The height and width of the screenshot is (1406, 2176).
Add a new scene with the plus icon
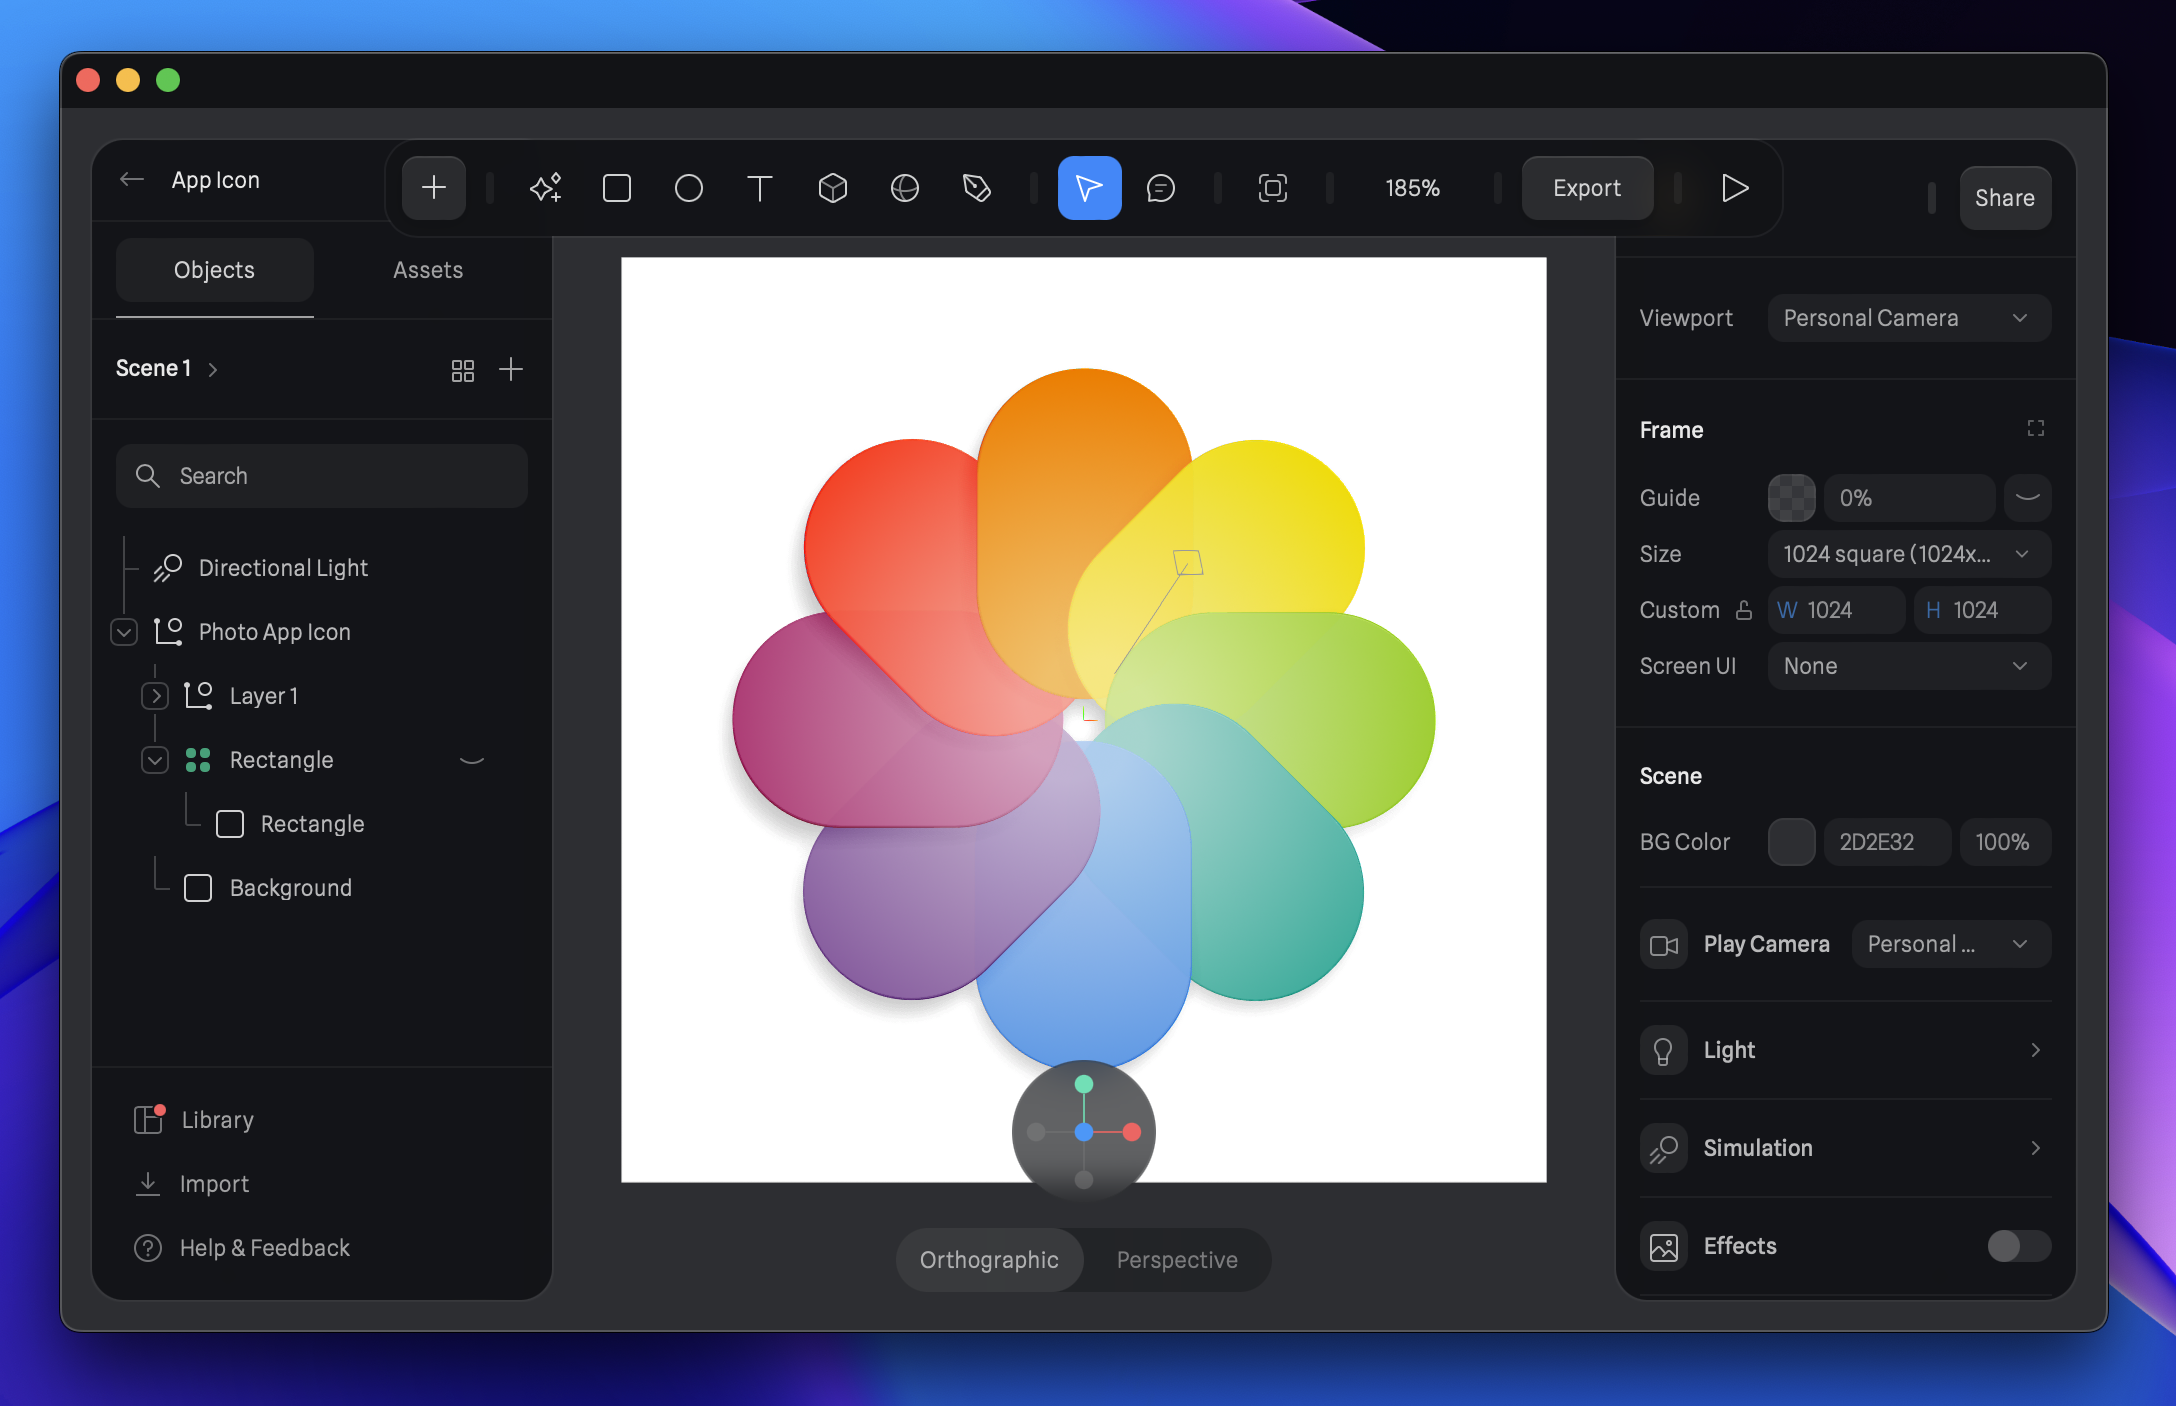(x=511, y=369)
